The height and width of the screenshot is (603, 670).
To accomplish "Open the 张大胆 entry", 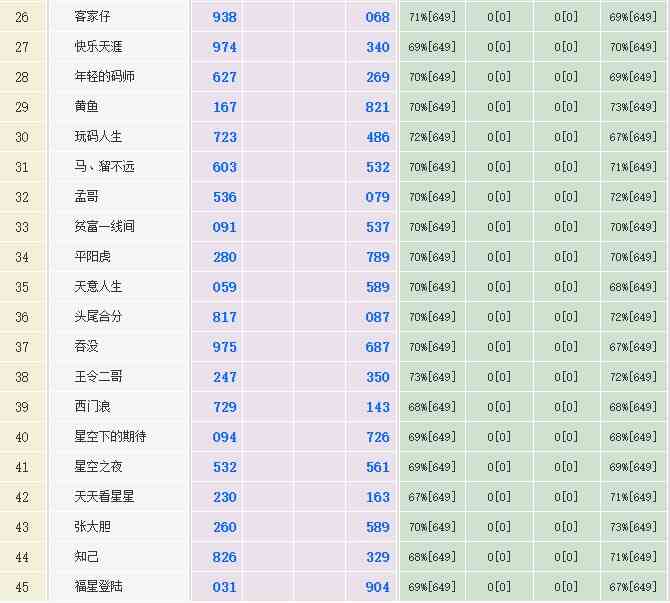I will coord(93,527).
